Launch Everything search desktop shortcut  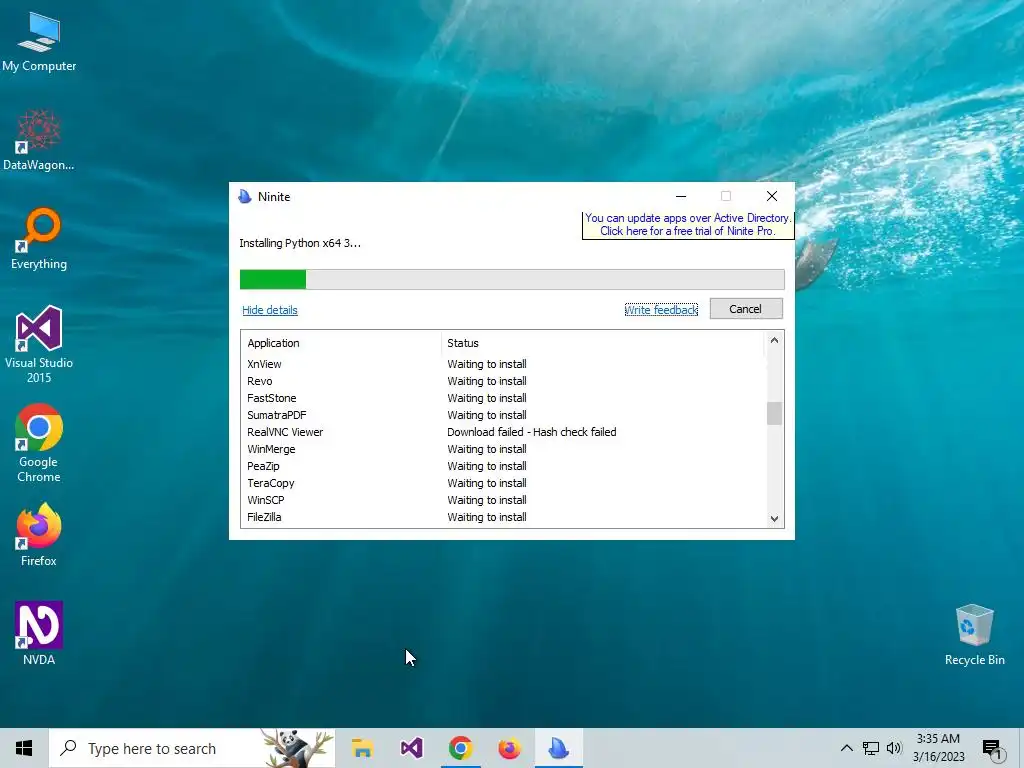pos(39,239)
